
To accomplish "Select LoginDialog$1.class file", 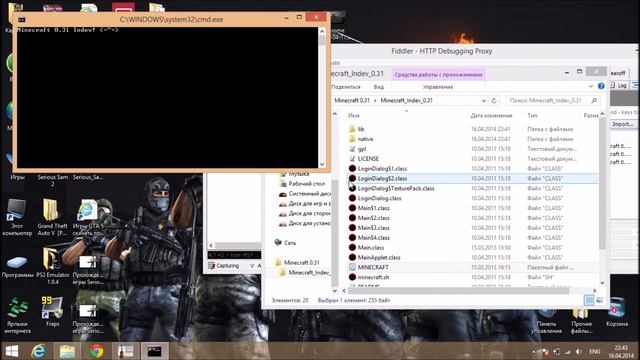I will [382, 168].
